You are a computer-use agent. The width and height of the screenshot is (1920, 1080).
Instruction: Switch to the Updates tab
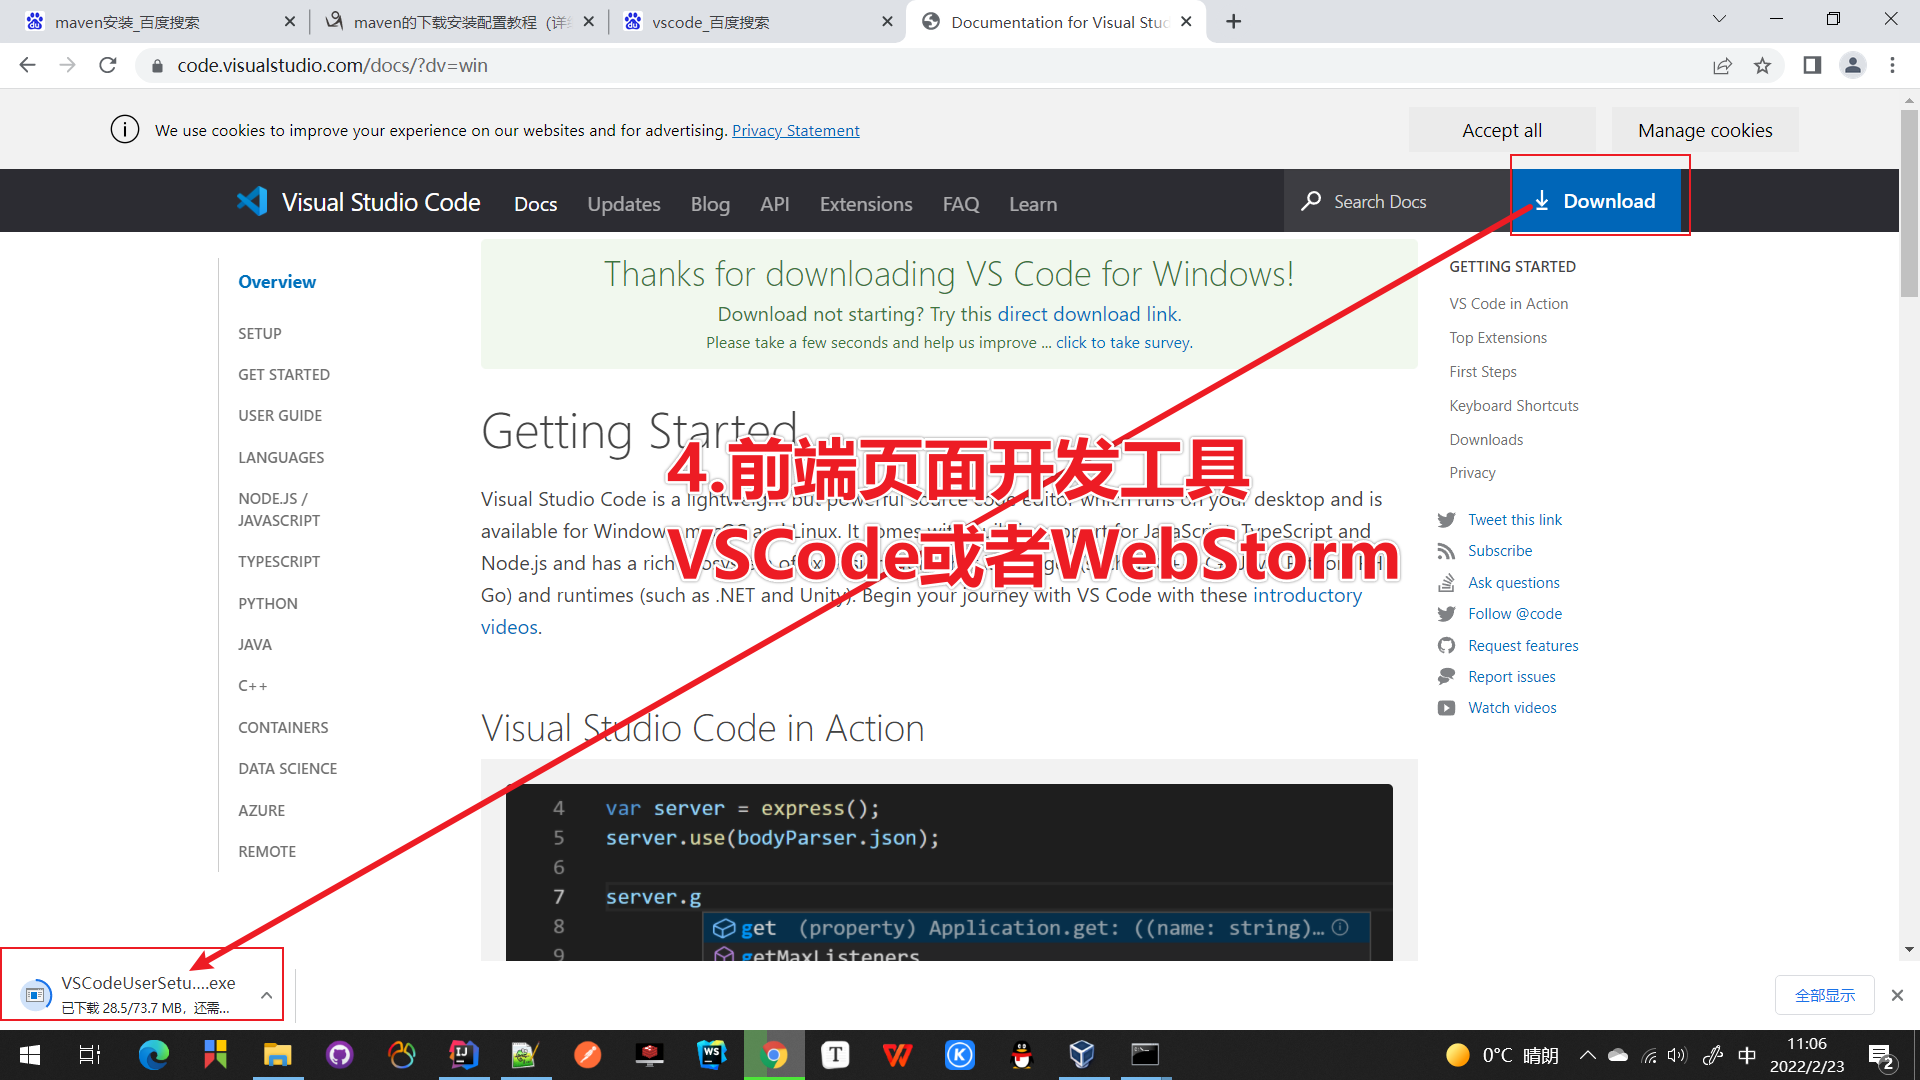coord(623,204)
